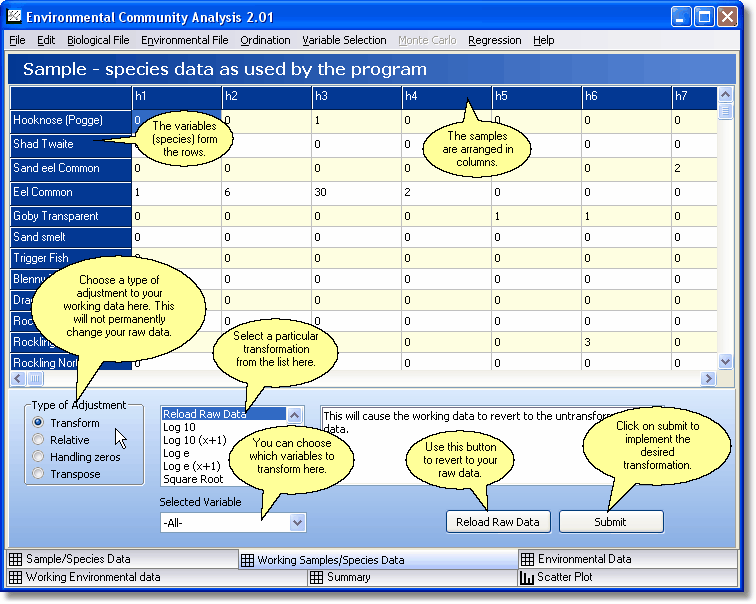Image resolution: width=756 pixels, height=604 pixels.
Task: Open the Regression menu
Action: [495, 40]
